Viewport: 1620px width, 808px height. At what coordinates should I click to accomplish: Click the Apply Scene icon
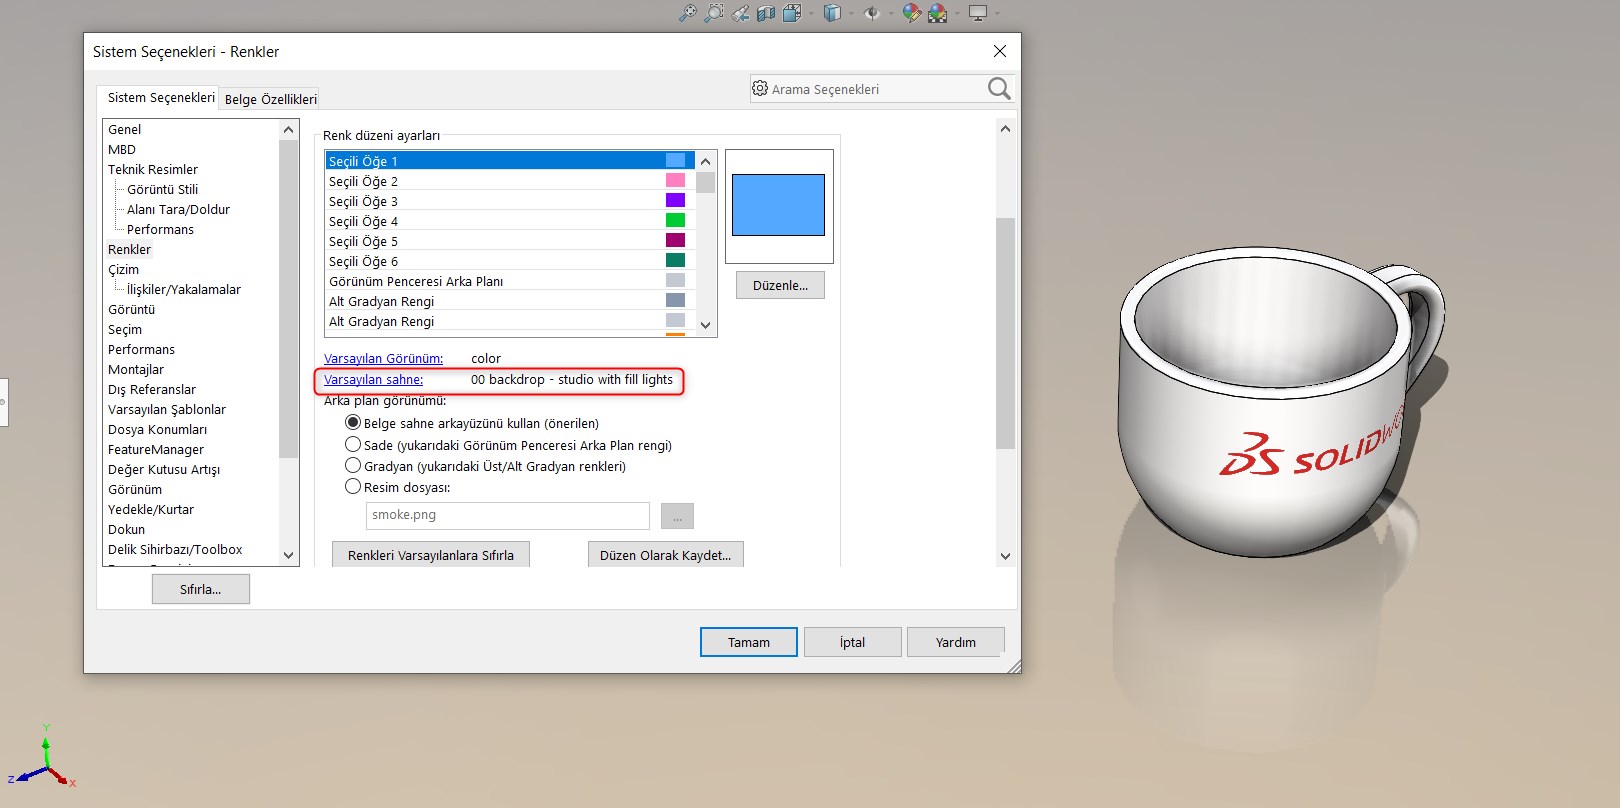(x=937, y=13)
